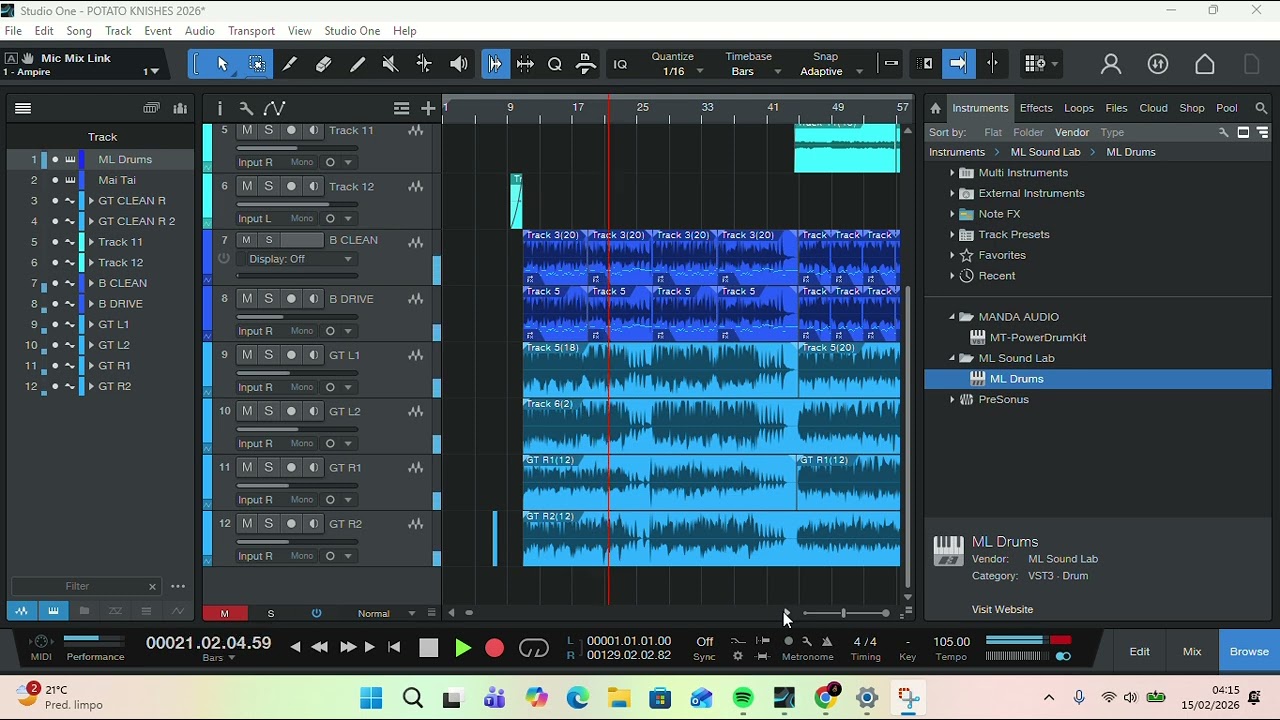1280x720 pixels.
Task: Click the Record button in transport
Action: coord(494,648)
